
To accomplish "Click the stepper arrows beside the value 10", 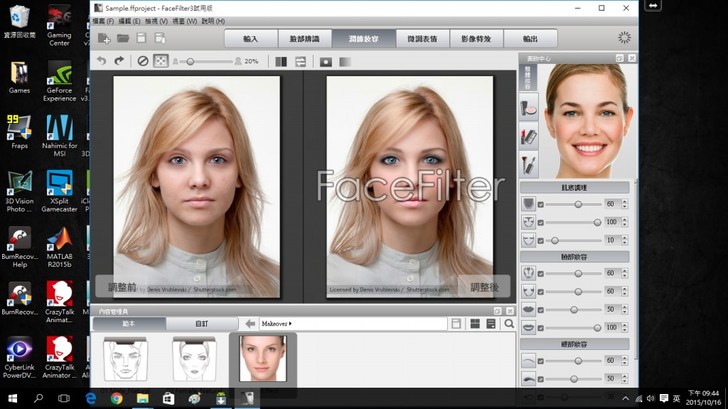I will click(625, 241).
